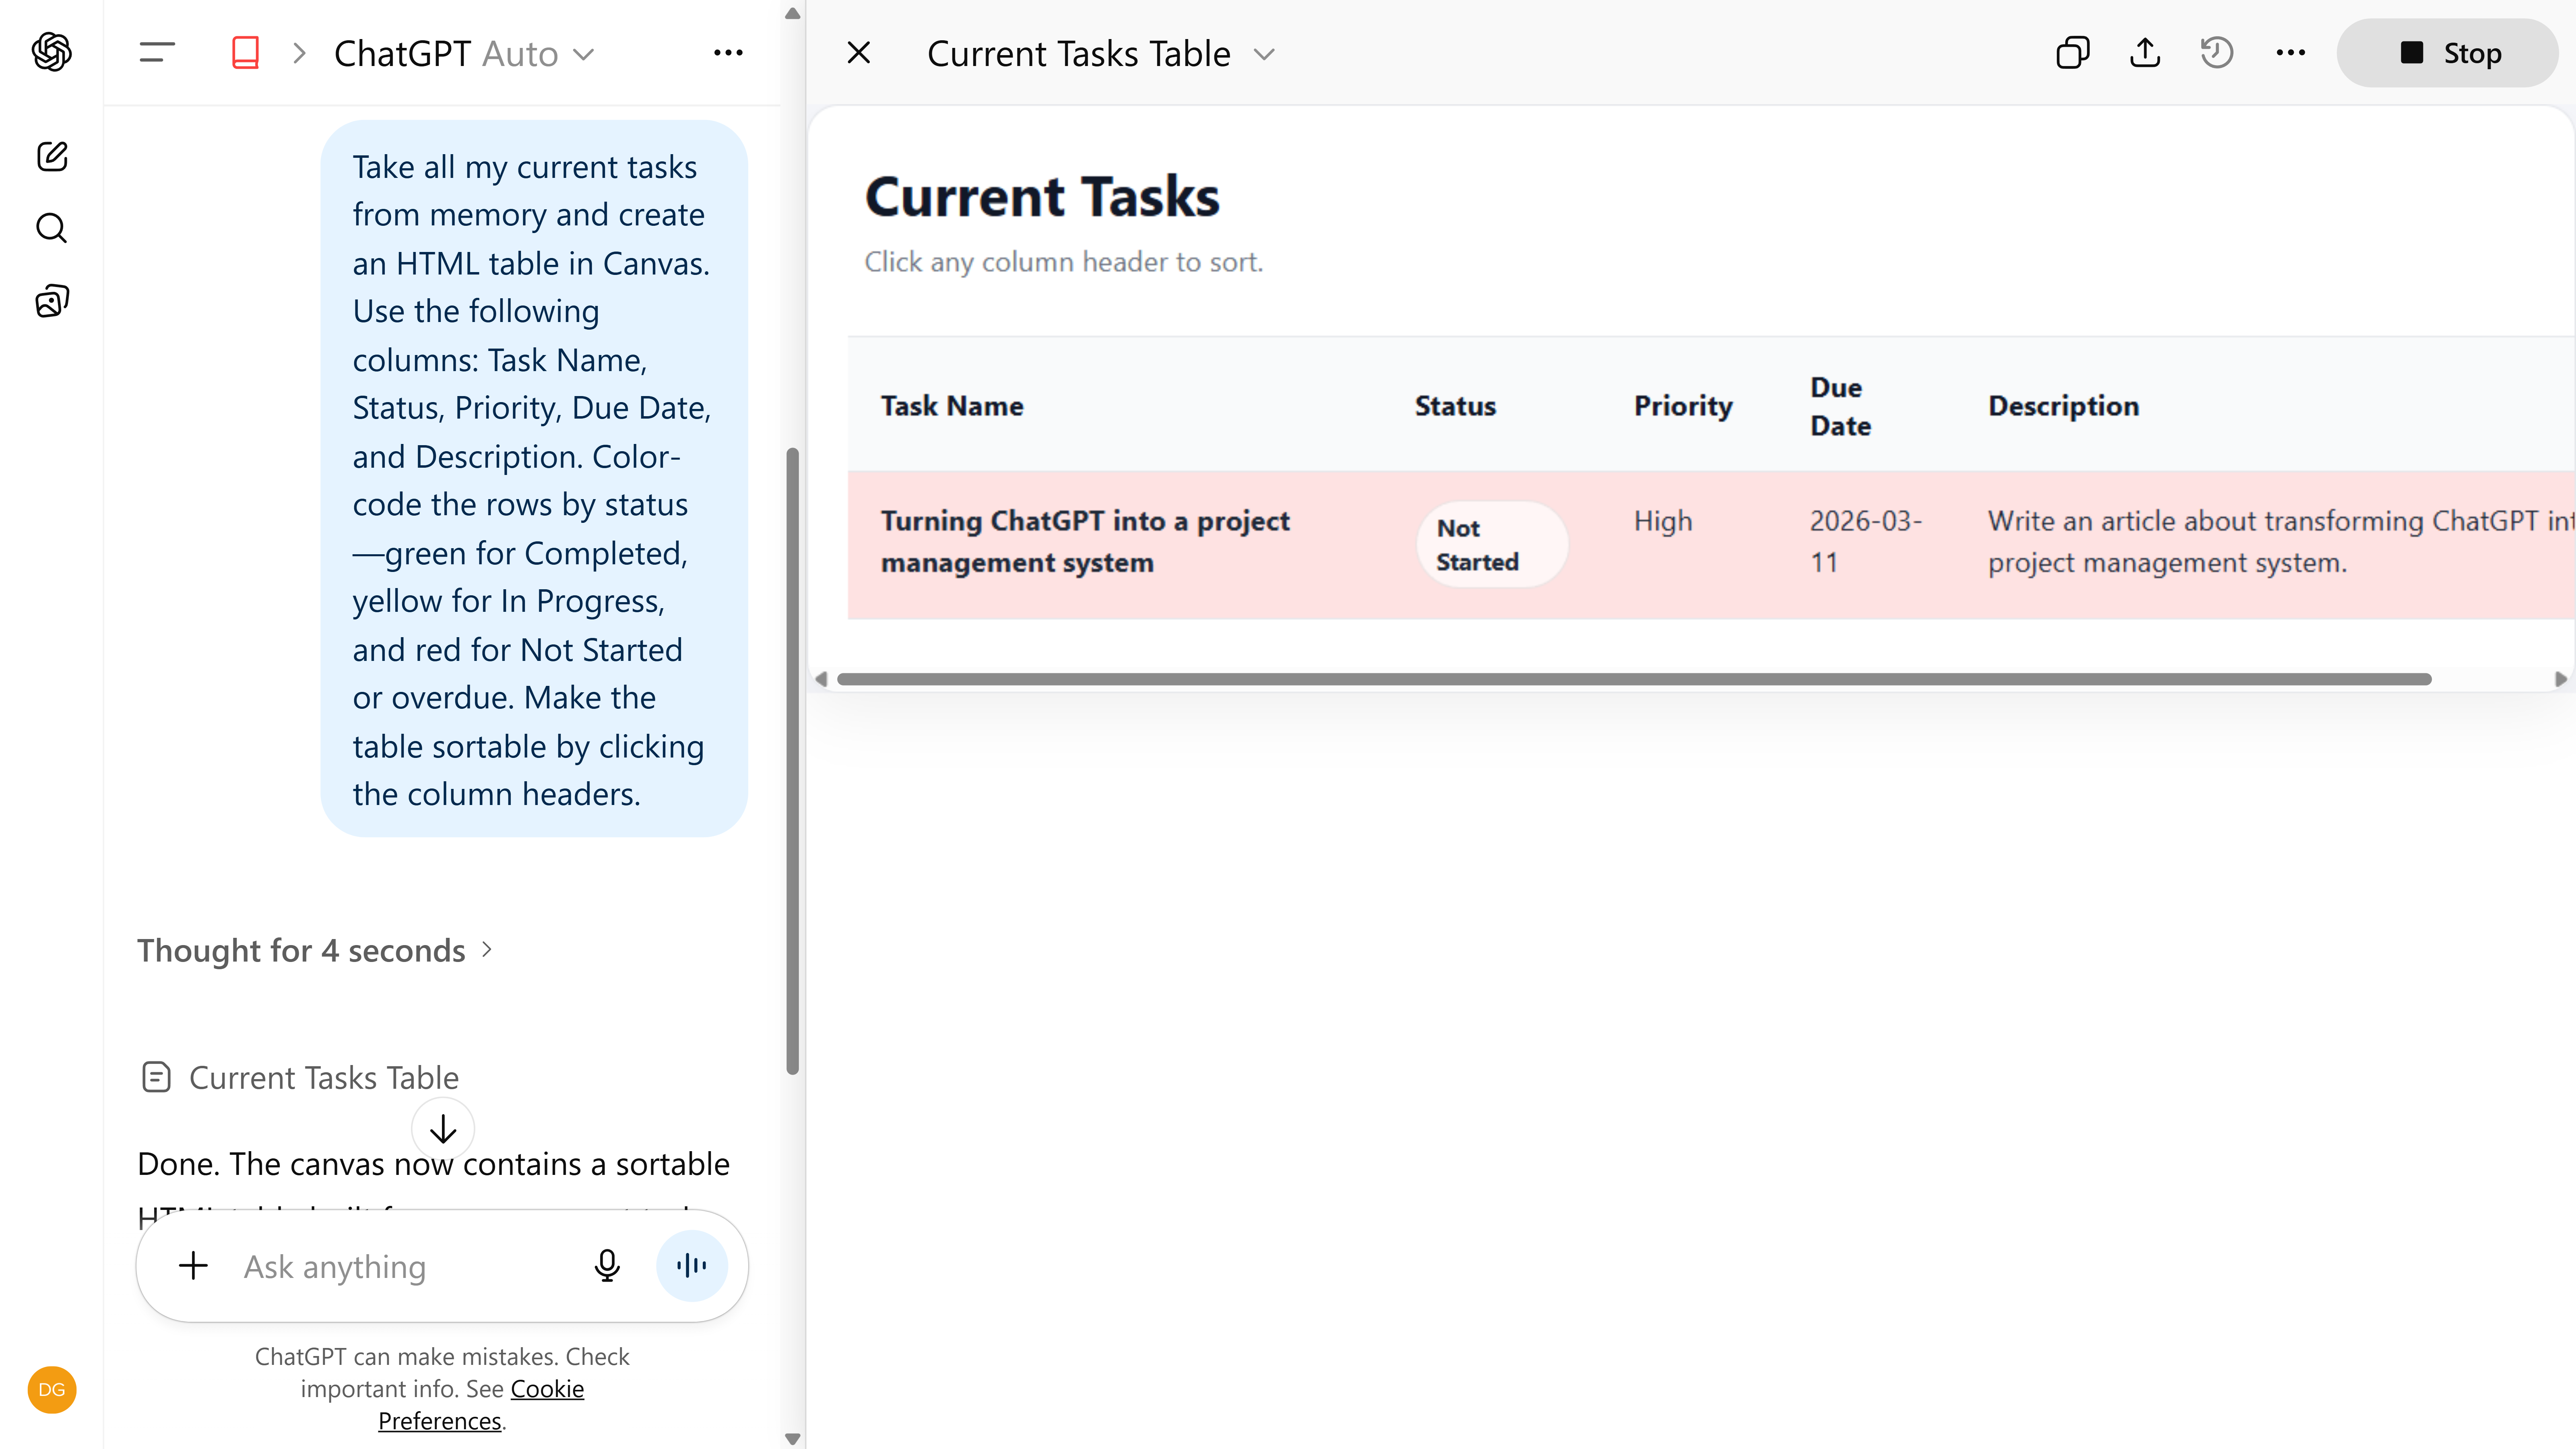Open the Cookie Preferences link
2576x1449 pixels.
click(481, 1405)
